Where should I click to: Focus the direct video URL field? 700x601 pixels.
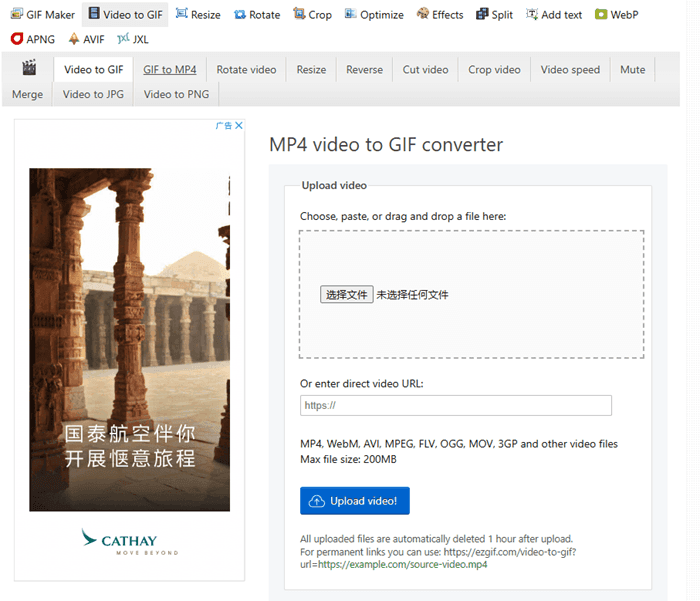(x=456, y=405)
